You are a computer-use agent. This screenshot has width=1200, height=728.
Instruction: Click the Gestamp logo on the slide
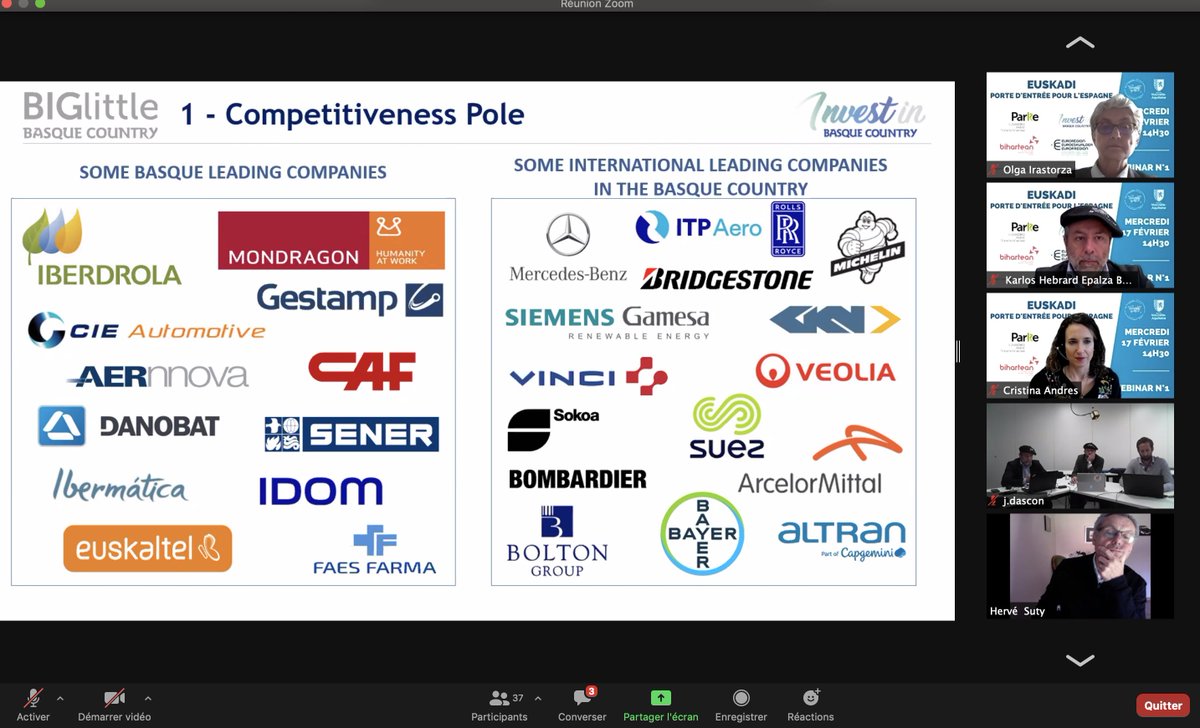tap(350, 298)
